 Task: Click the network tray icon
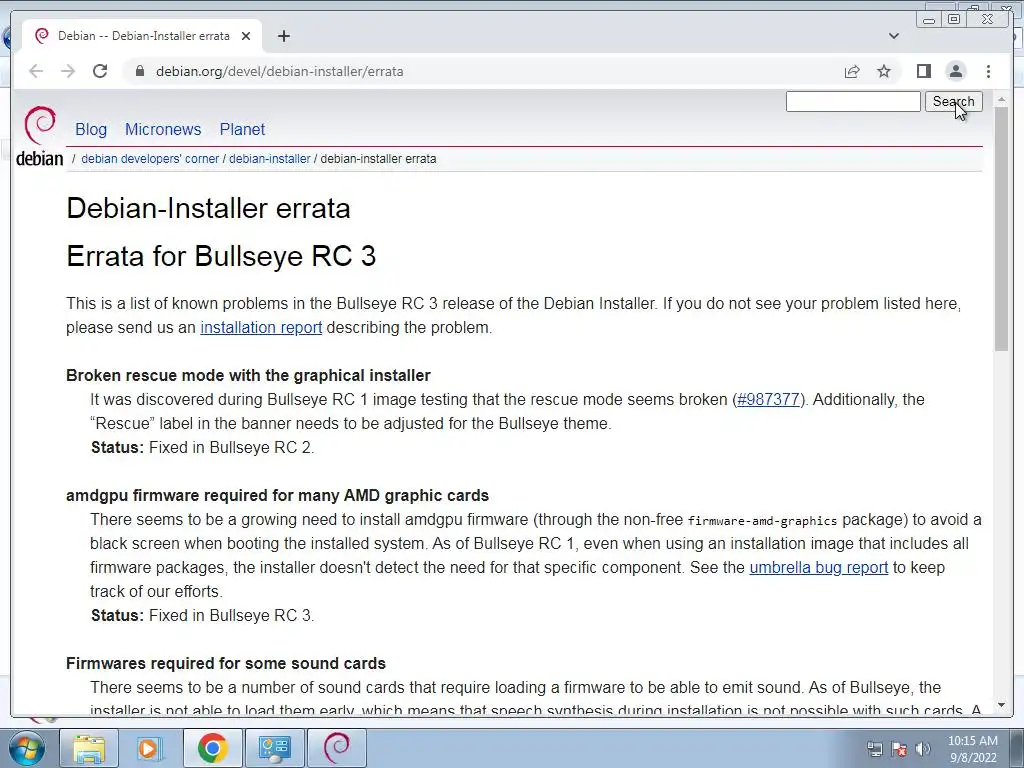874,748
